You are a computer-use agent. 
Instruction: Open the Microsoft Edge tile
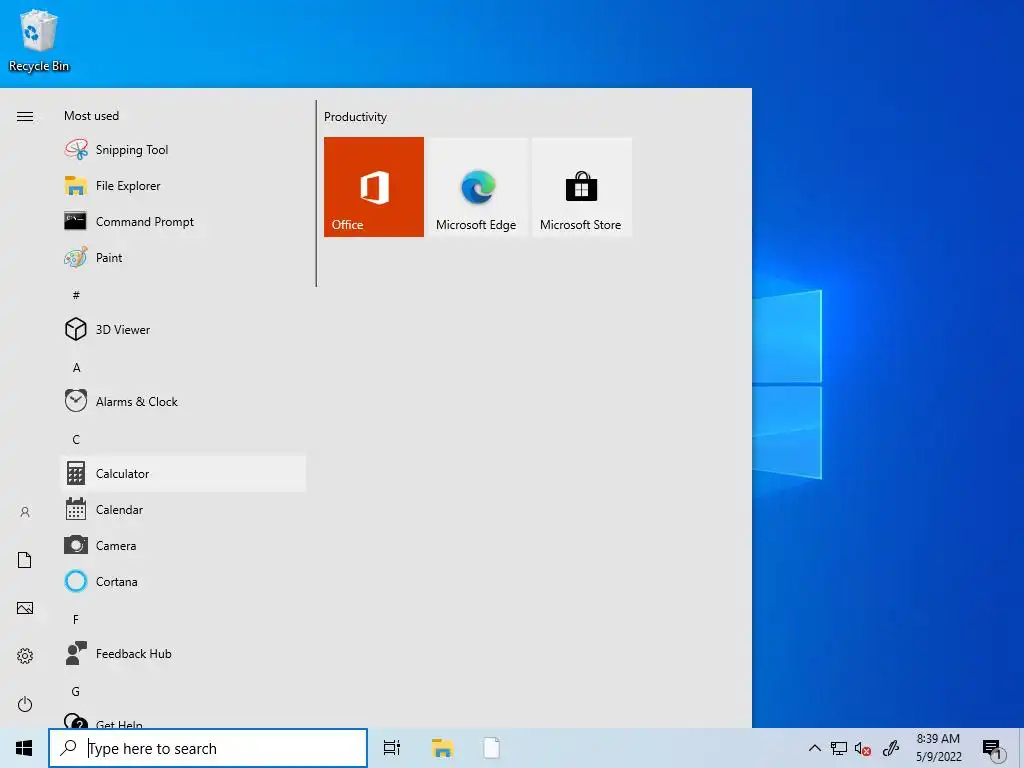pos(477,187)
